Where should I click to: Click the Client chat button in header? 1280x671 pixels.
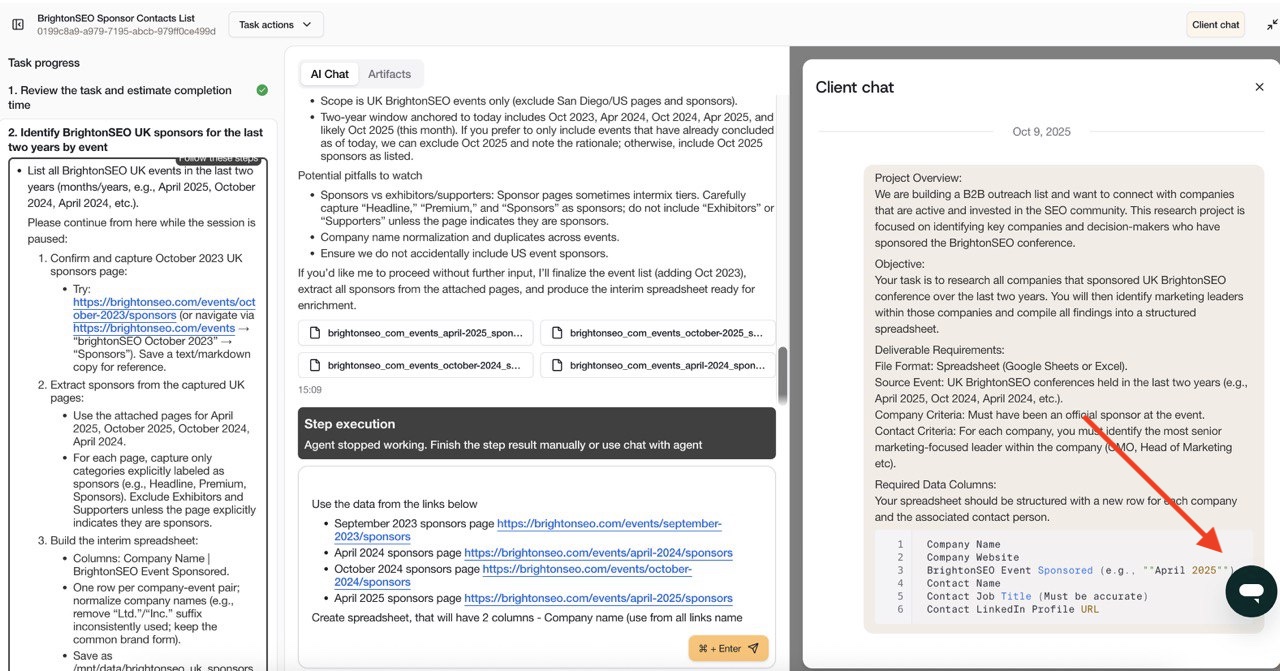coord(1215,25)
